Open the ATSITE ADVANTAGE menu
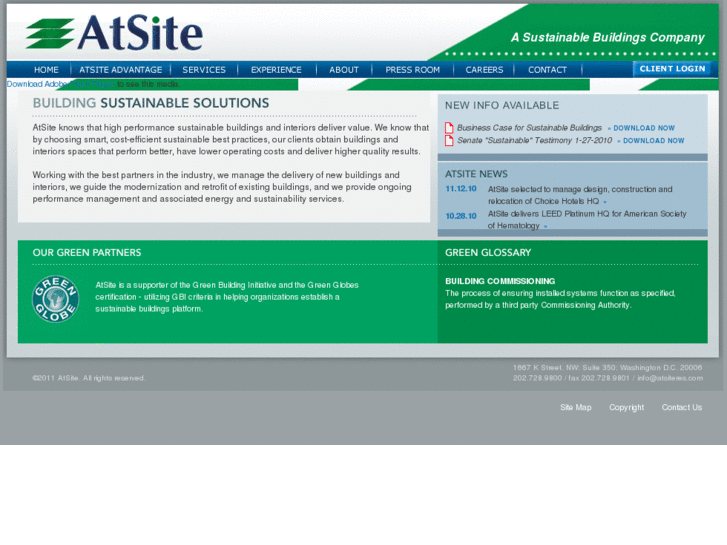The width and height of the screenshot is (727, 545). 121,70
